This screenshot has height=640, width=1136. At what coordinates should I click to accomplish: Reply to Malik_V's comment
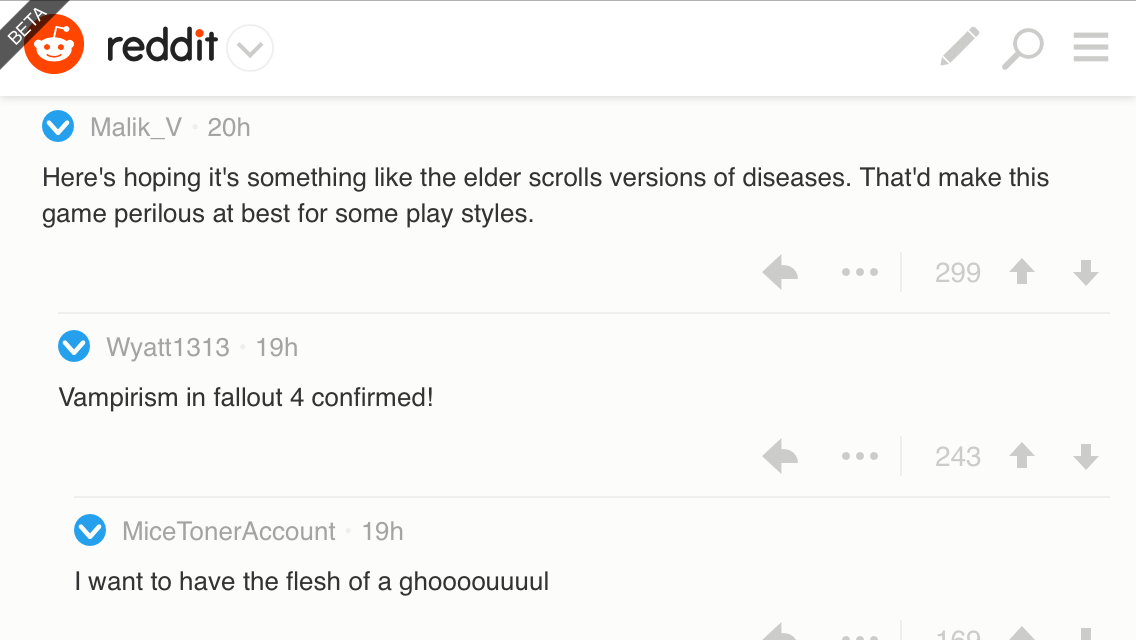(780, 273)
